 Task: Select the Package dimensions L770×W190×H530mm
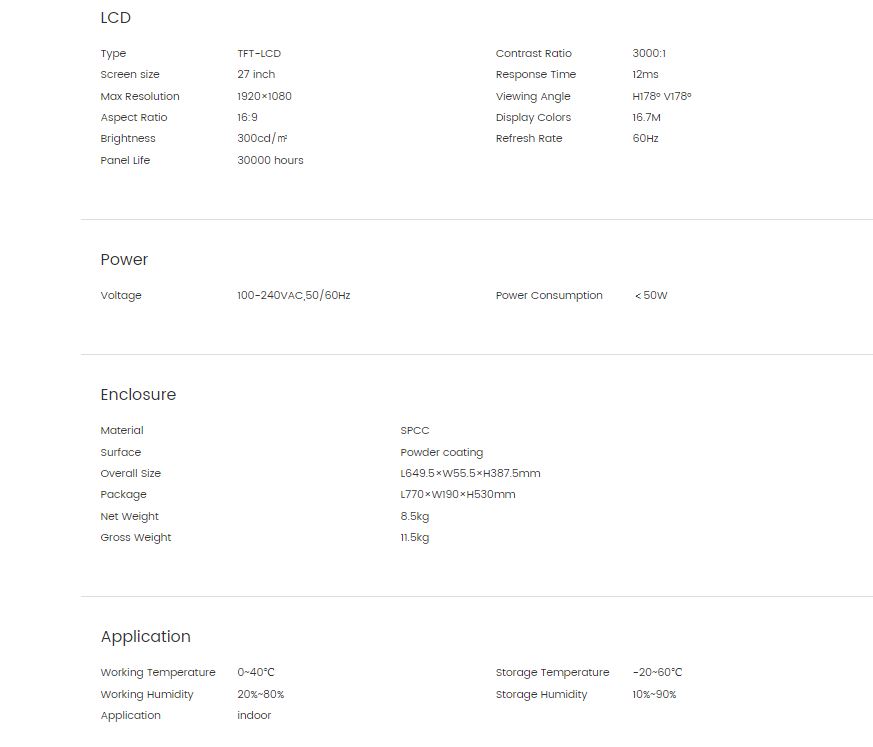click(458, 494)
